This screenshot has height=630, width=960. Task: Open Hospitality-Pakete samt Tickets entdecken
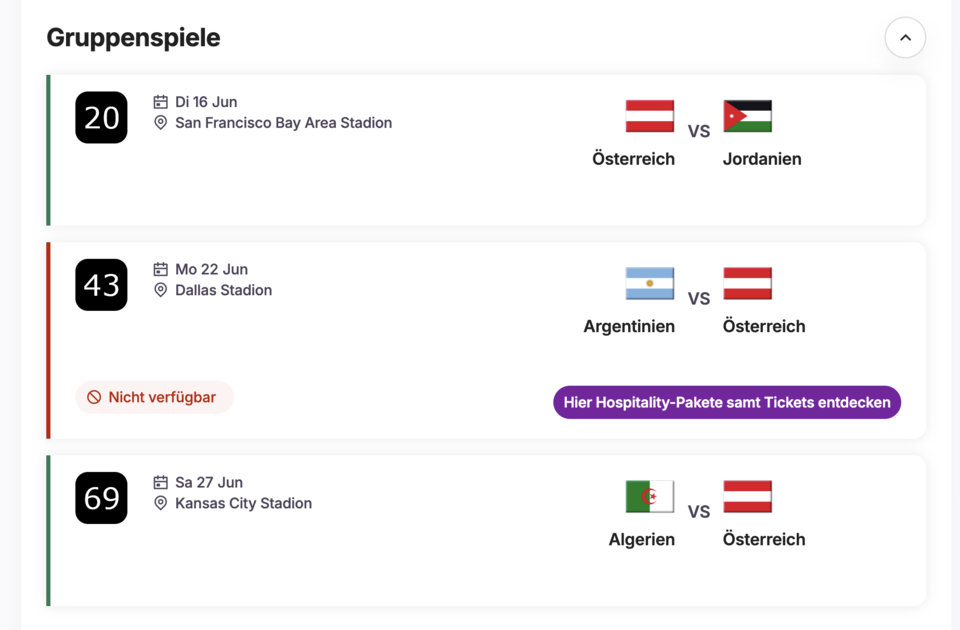click(727, 402)
